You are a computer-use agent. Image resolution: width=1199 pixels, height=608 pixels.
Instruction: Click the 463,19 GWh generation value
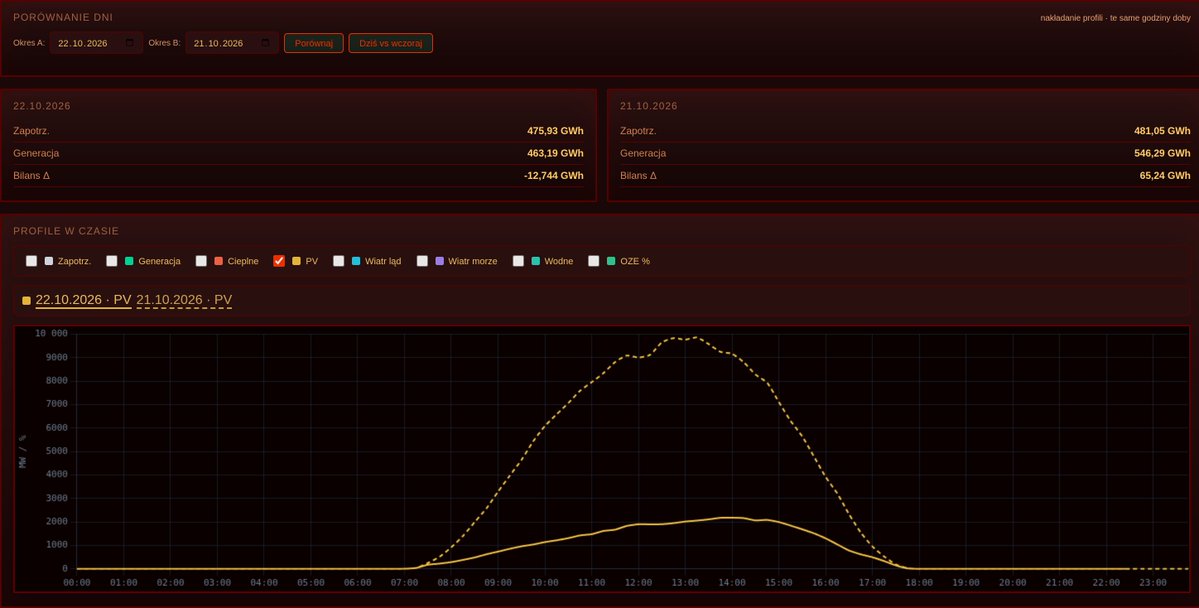pos(555,153)
